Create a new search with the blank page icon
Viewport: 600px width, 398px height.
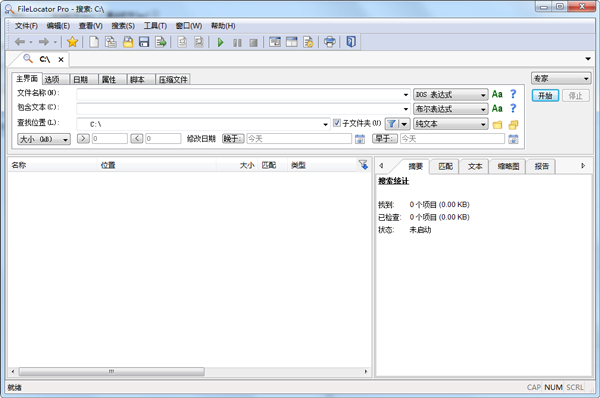point(94,42)
